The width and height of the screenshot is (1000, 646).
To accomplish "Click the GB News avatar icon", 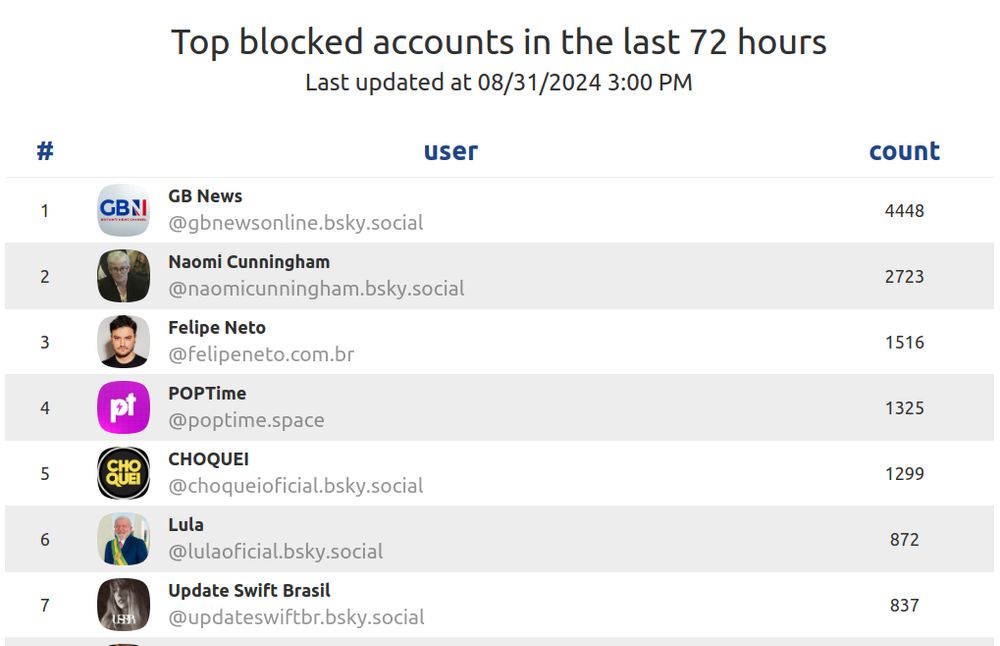I will tap(124, 210).
